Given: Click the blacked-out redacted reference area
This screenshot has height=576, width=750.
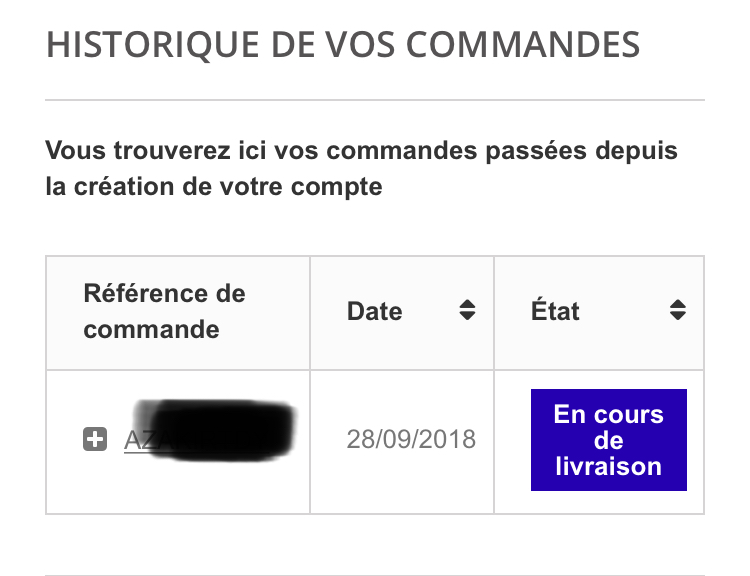Looking at the screenshot, I should point(214,430).
